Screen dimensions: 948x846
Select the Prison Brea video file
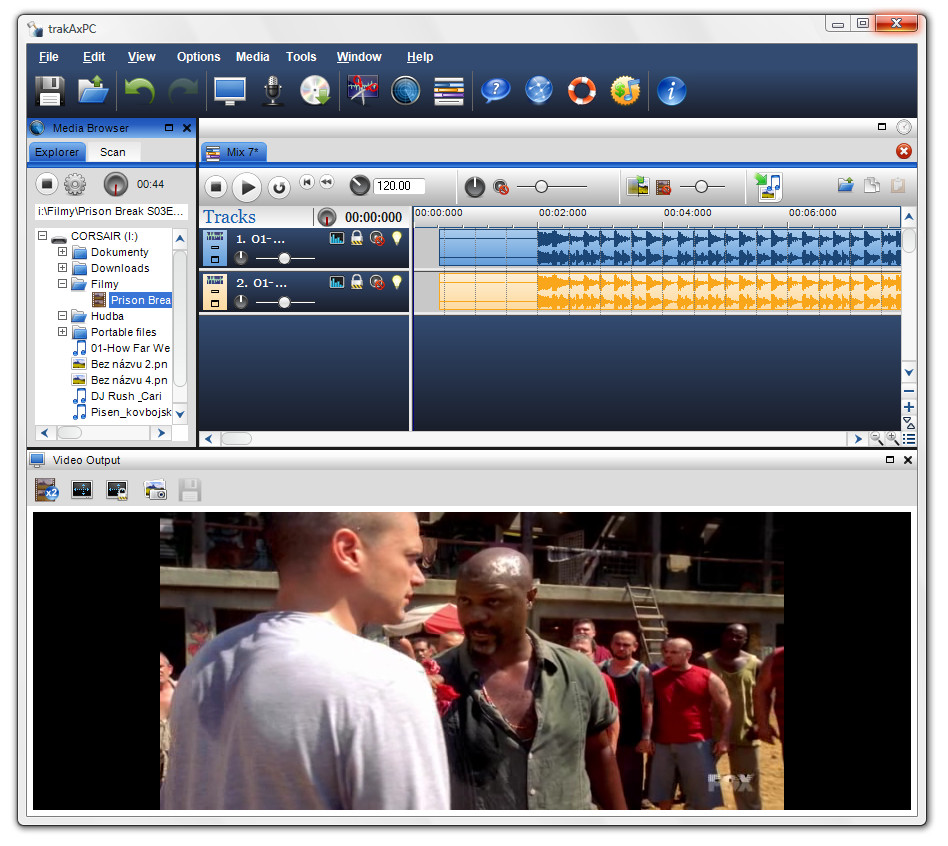click(132, 300)
